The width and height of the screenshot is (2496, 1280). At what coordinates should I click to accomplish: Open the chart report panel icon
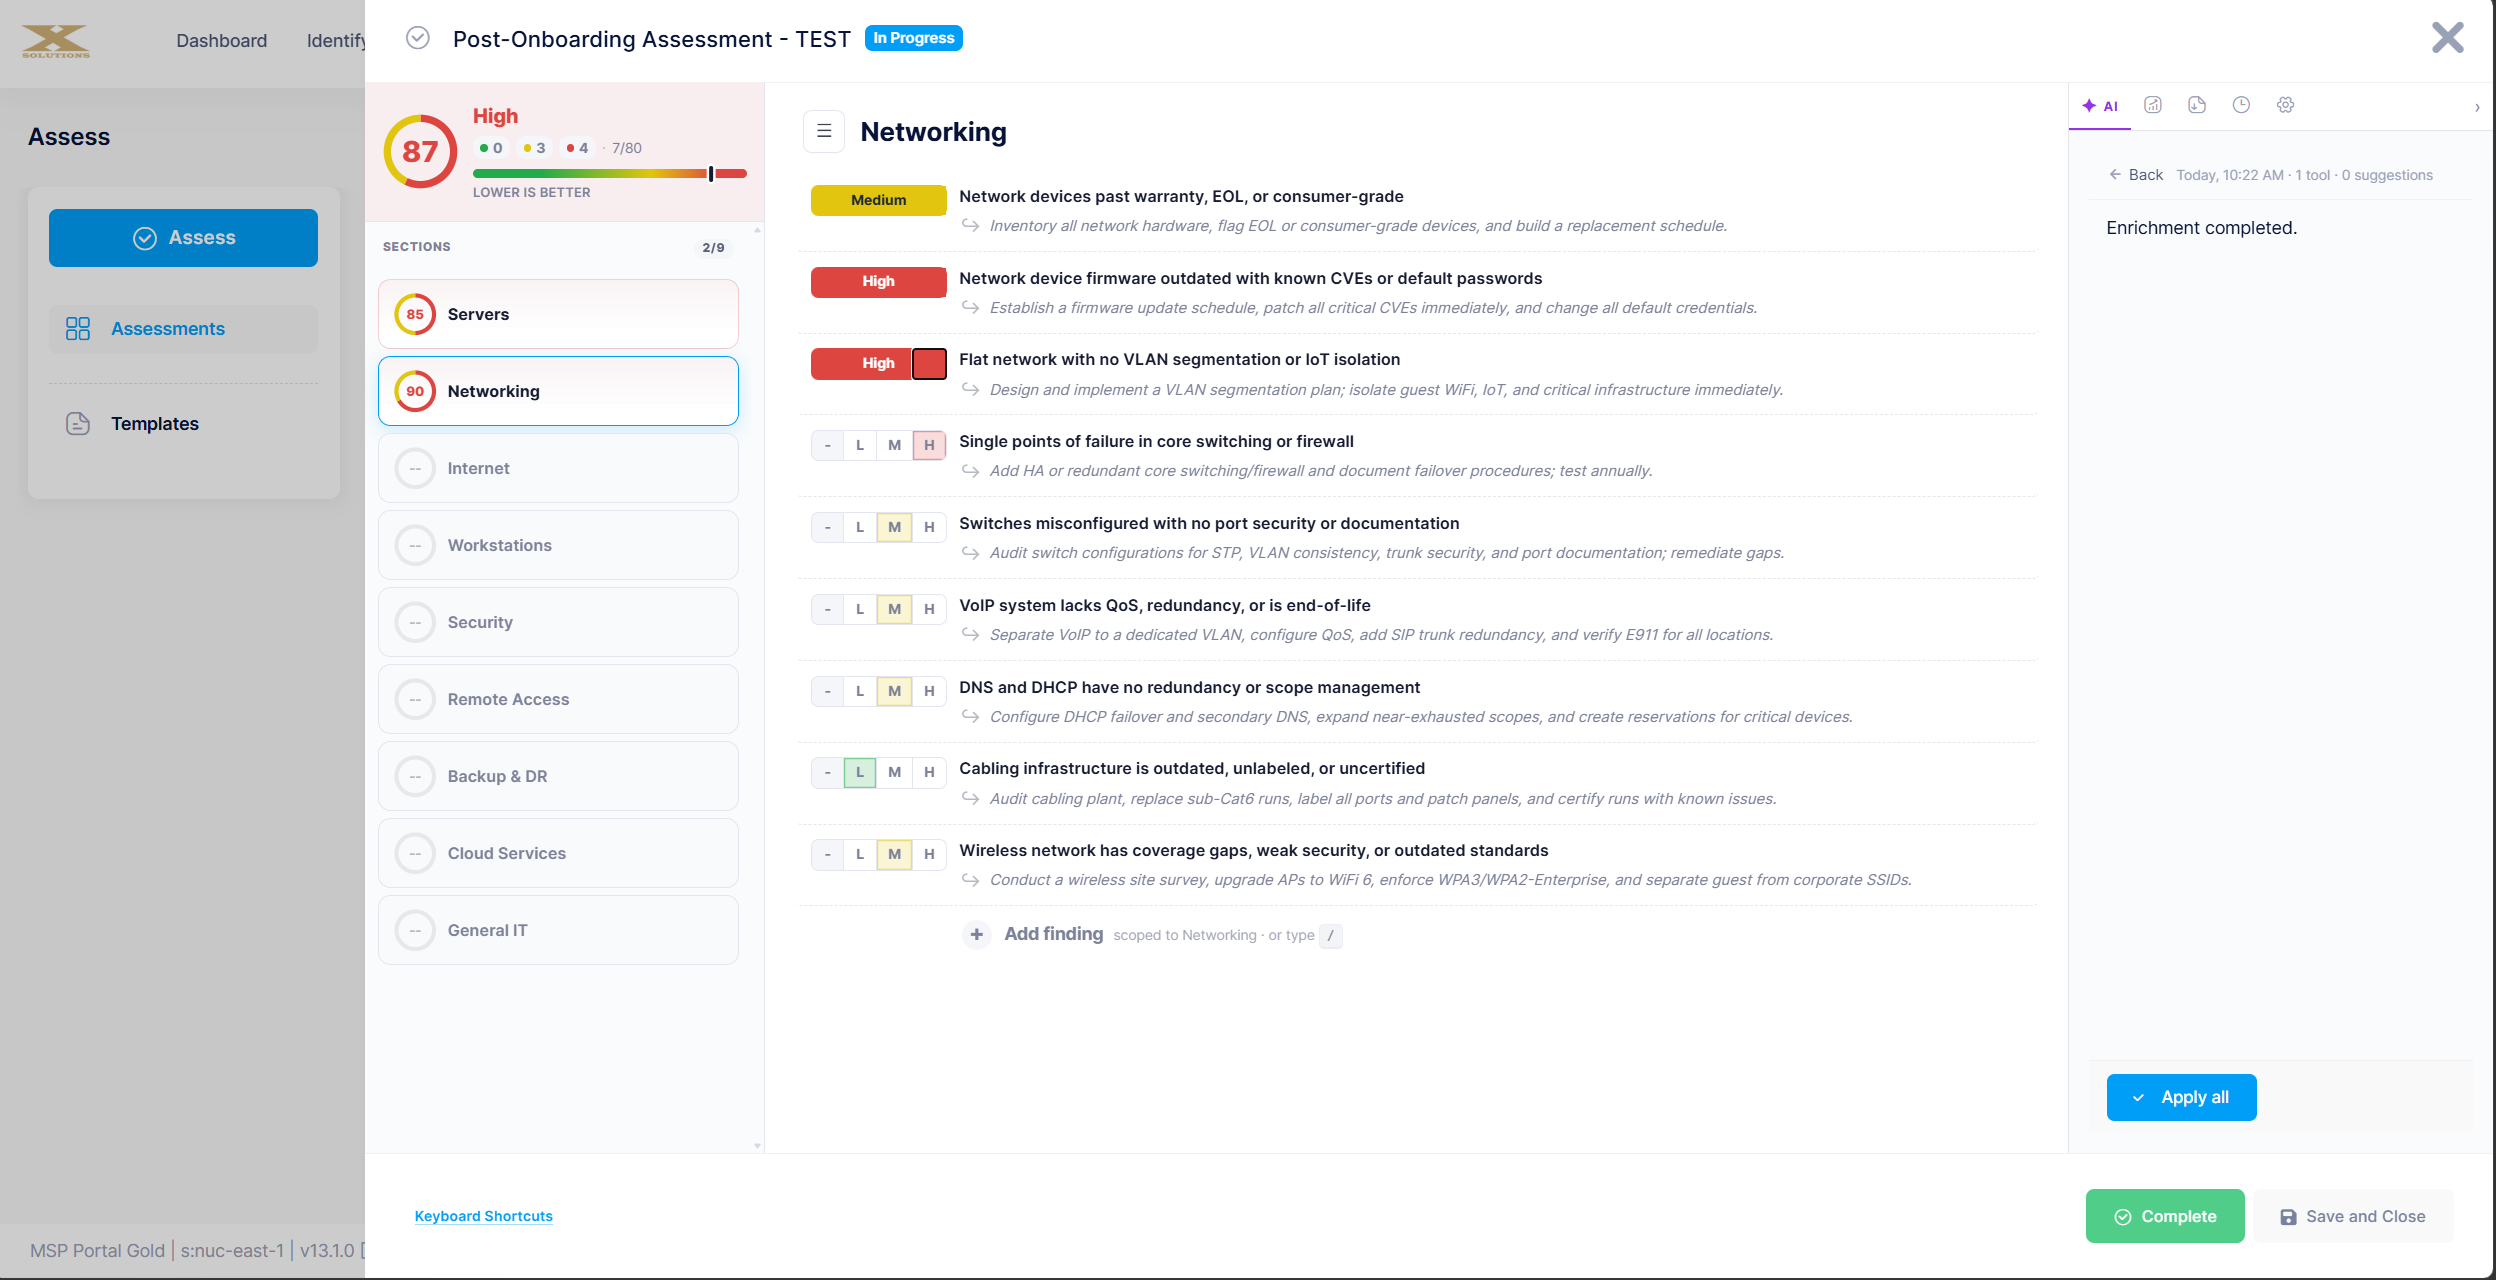pyautogui.click(x=2153, y=105)
